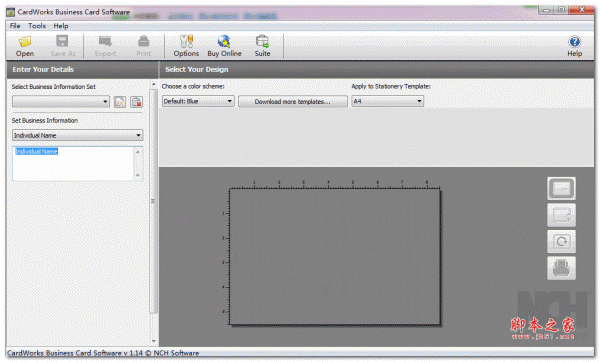
Task: Click the card back view button
Action: click(561, 215)
